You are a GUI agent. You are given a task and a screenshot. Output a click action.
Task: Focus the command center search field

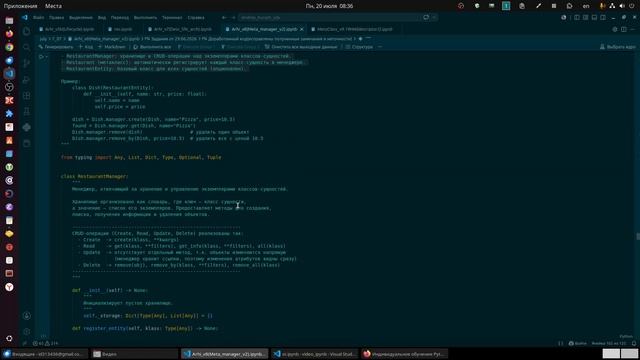click(x=329, y=18)
